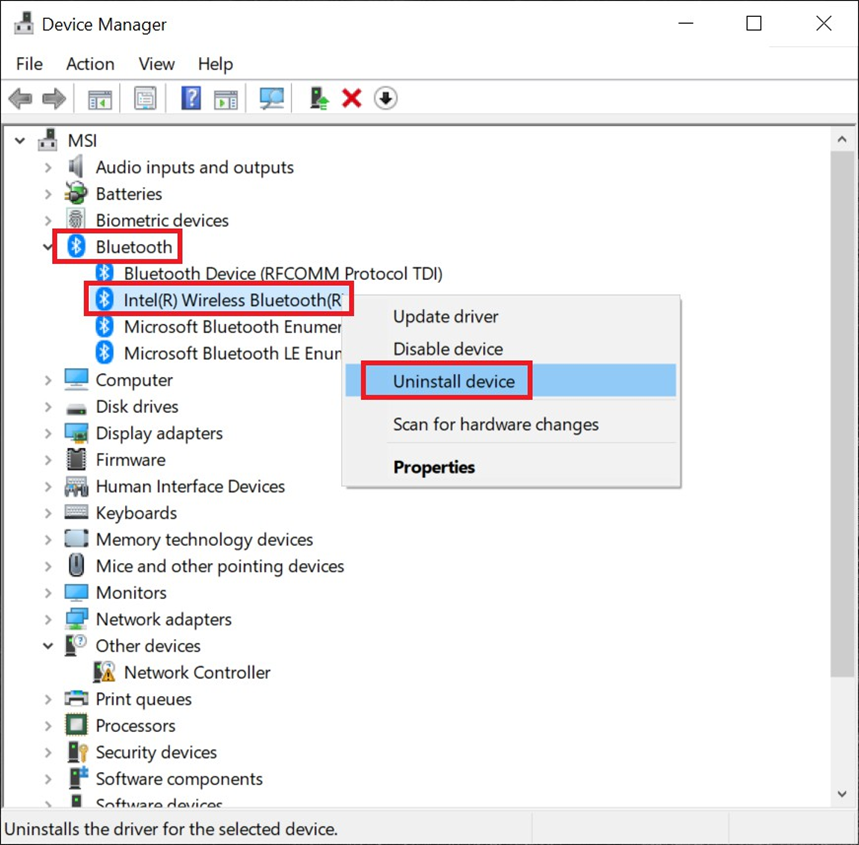Click the Firmware chip icon
This screenshot has width=859, height=845.
76,459
